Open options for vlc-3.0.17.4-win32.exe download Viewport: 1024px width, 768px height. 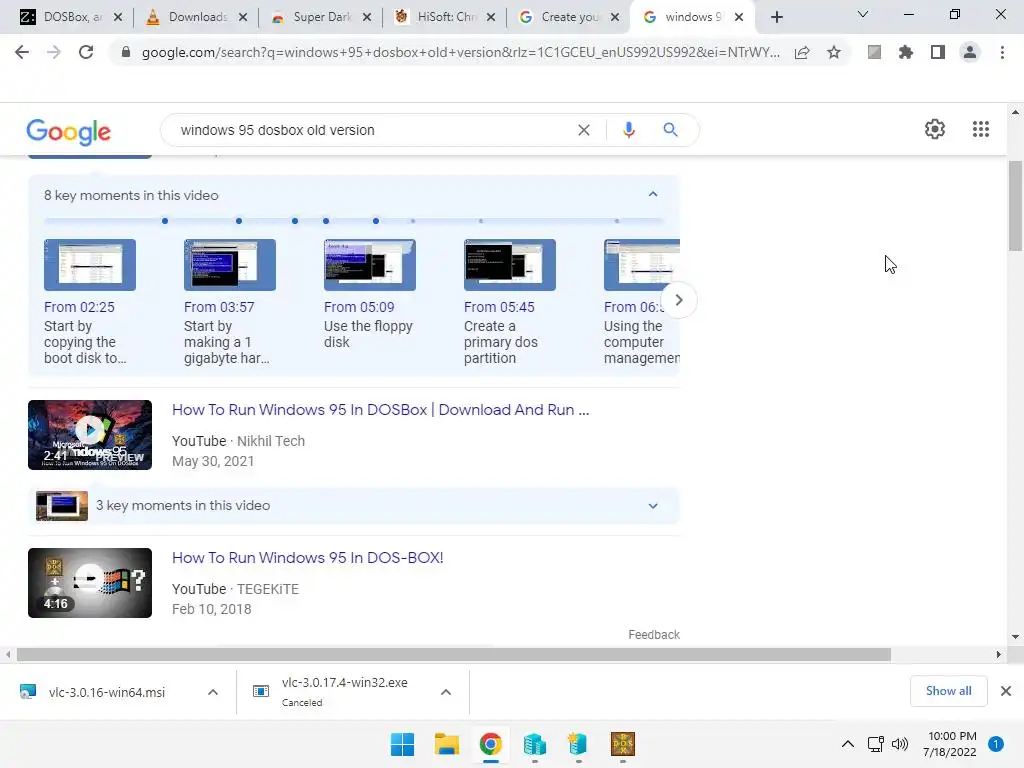click(445, 692)
